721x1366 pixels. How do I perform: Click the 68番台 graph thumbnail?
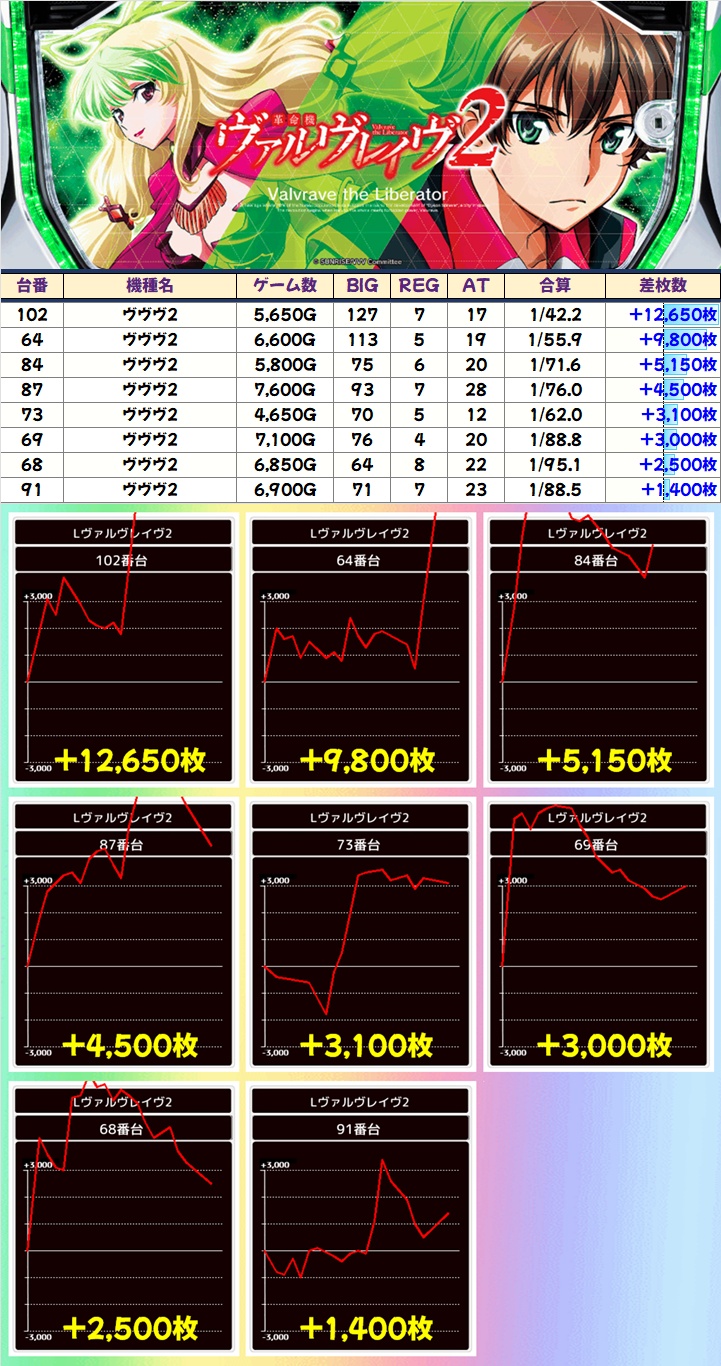pos(124,1219)
